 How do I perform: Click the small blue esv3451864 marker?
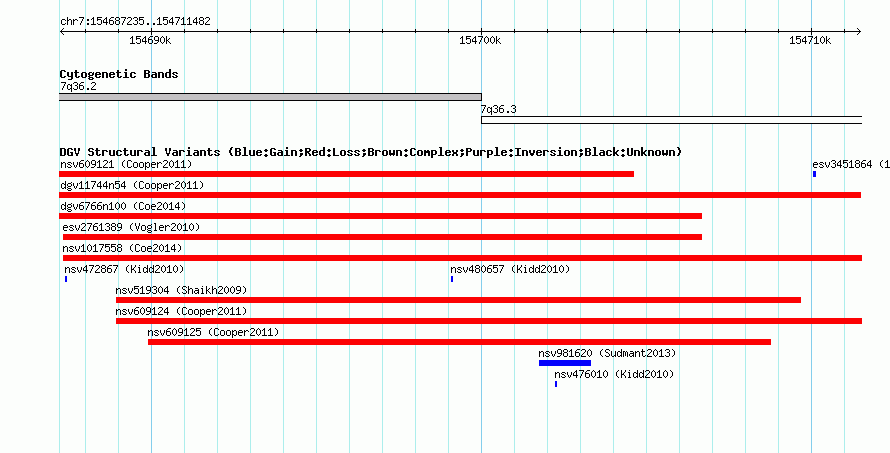click(815, 174)
